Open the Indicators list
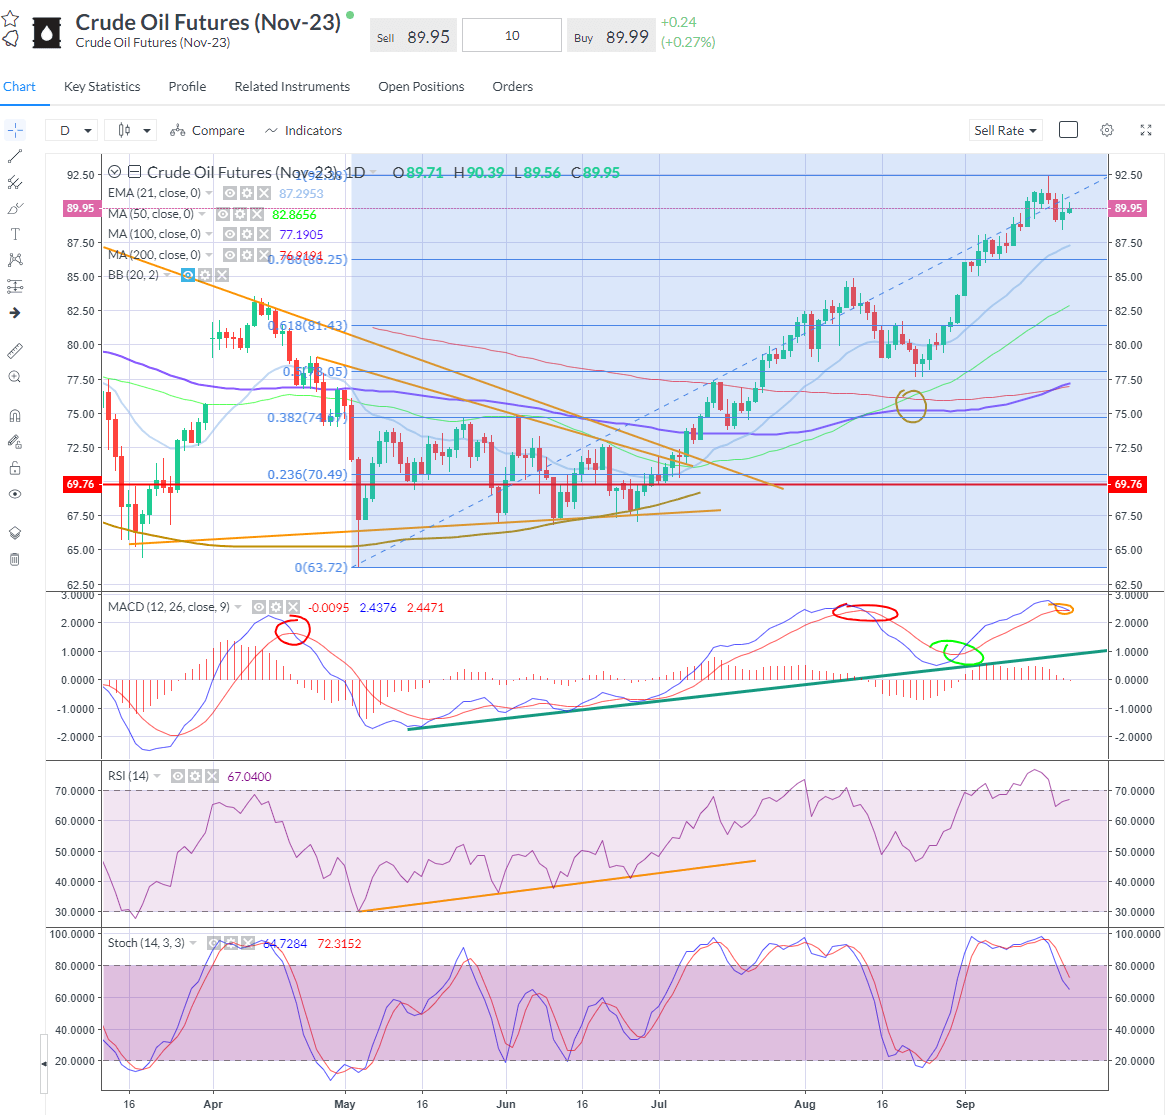This screenshot has width=1165, height=1115. [x=303, y=131]
